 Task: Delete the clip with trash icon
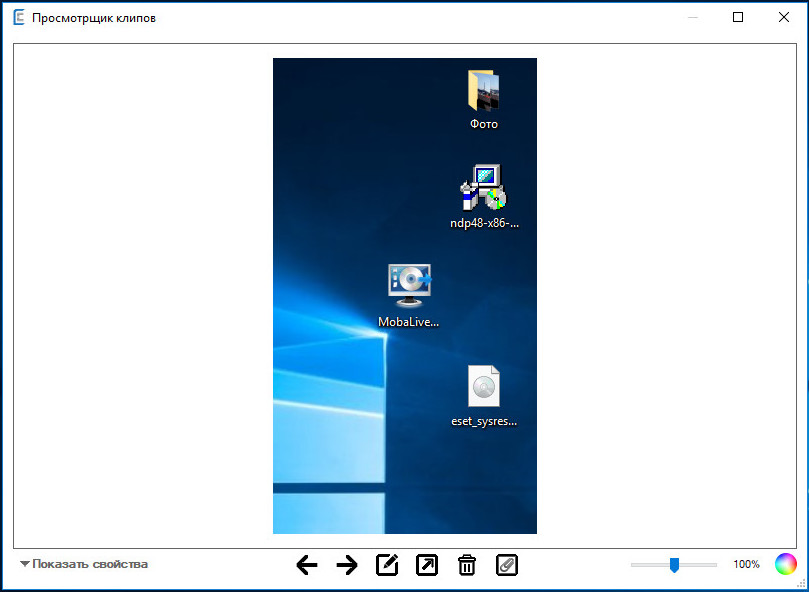[x=467, y=565]
